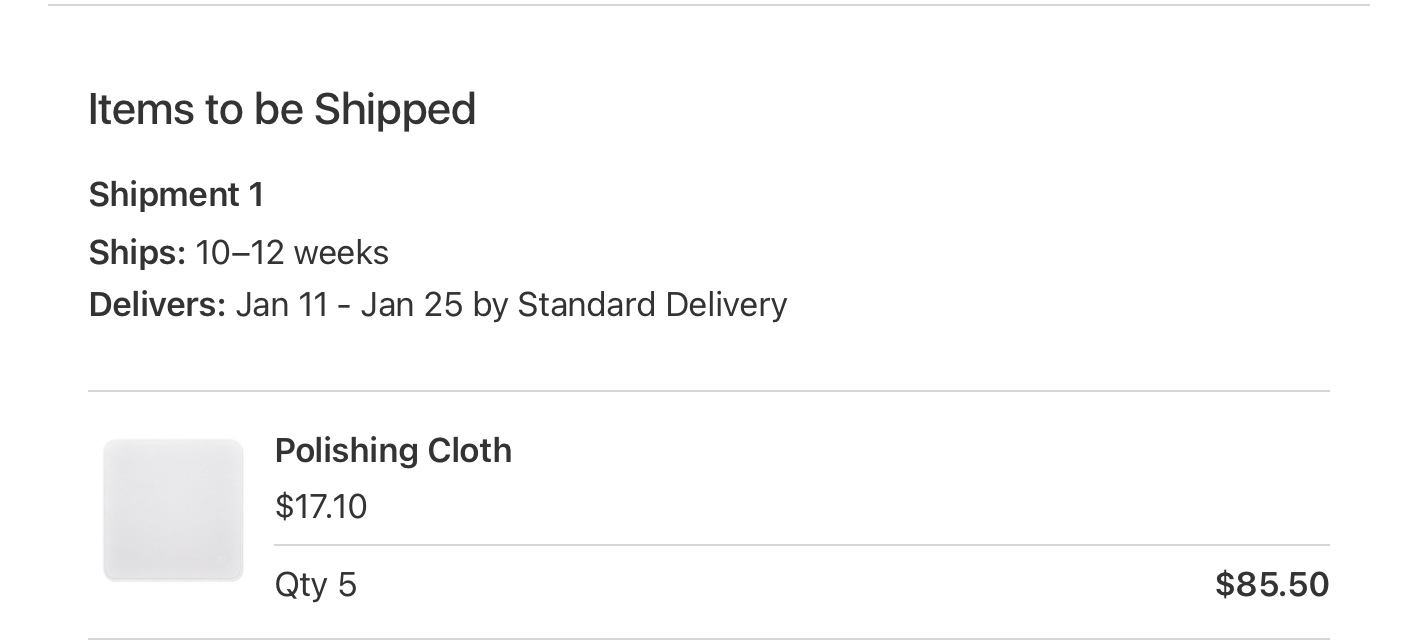Click the $17.10 unit price
Screen dimensions: 1419x644
point(321,507)
